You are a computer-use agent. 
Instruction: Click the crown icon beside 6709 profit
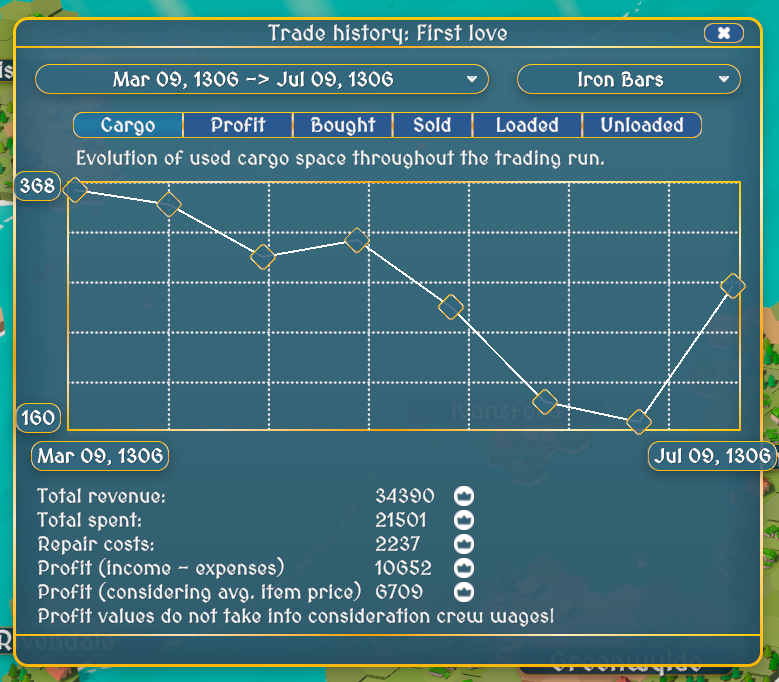pos(464,593)
